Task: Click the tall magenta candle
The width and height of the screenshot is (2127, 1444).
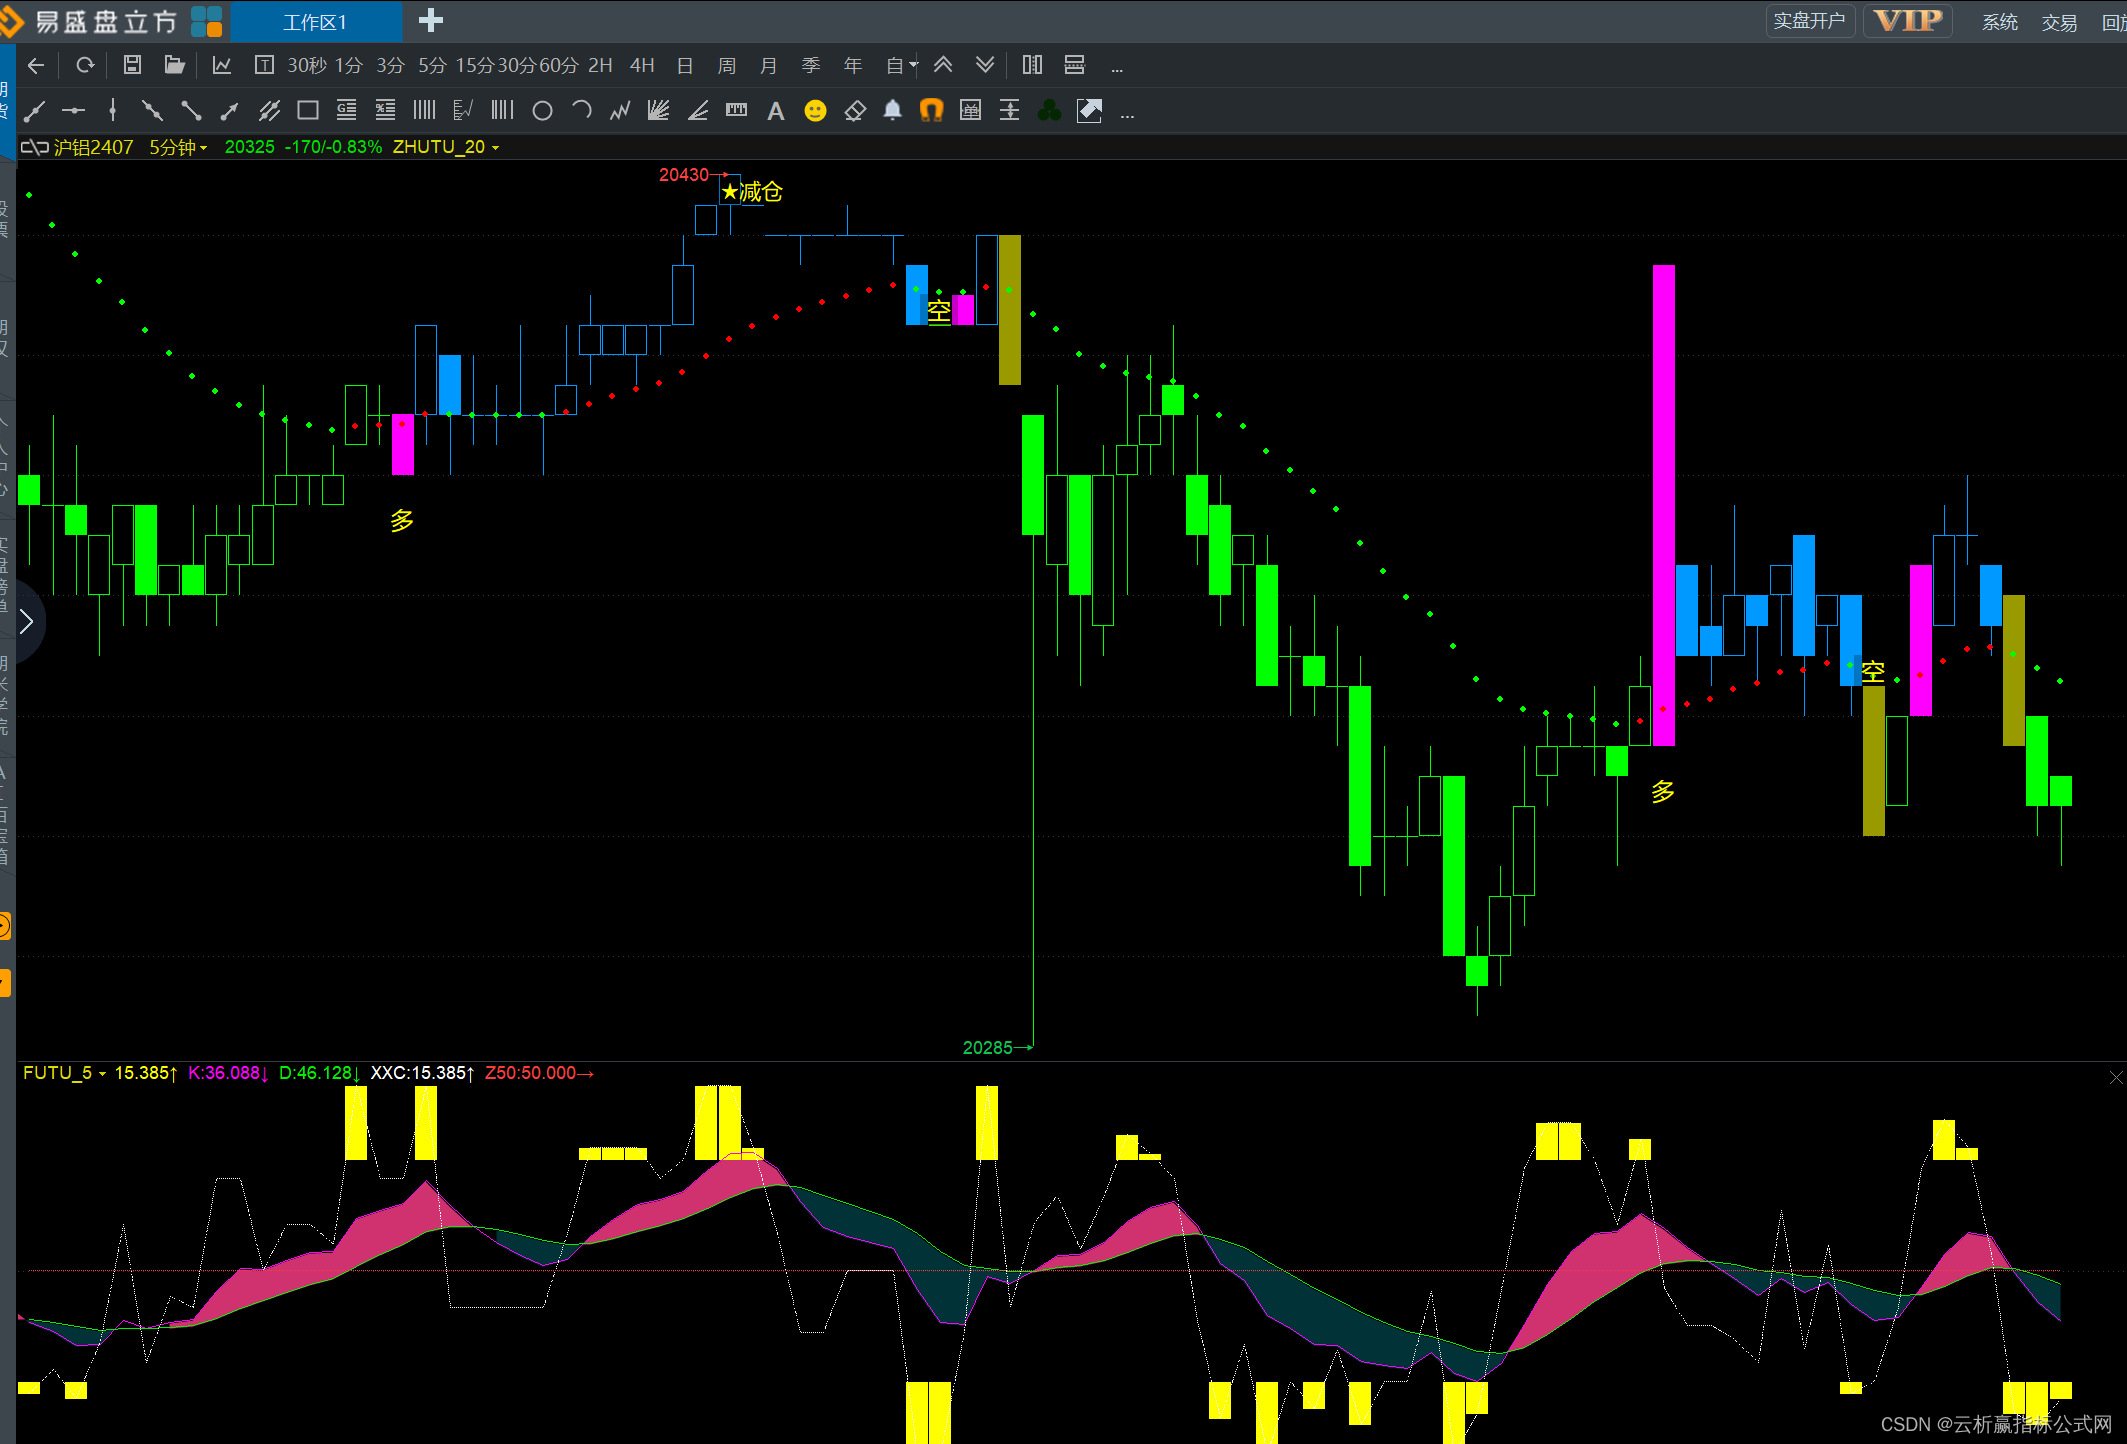Action: click(x=1664, y=505)
